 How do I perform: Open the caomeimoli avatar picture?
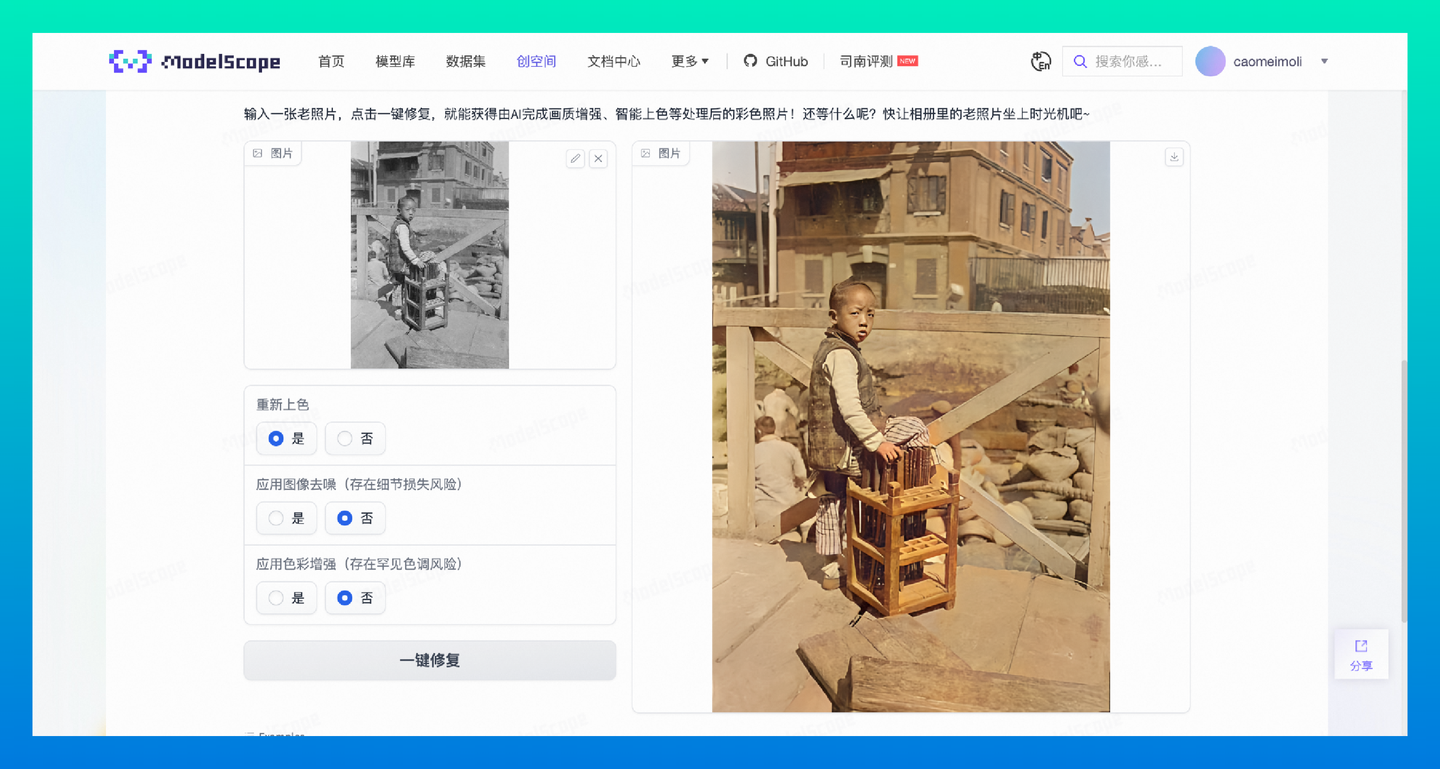(1210, 61)
